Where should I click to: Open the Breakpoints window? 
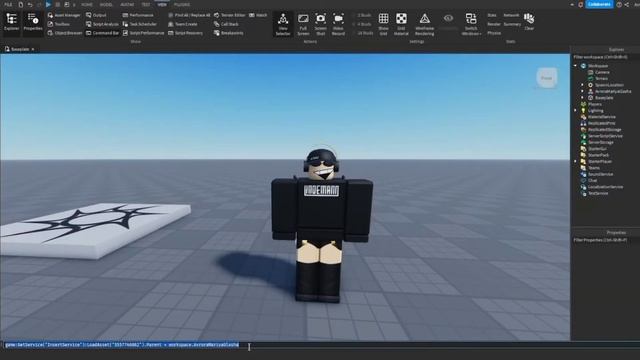229,33
